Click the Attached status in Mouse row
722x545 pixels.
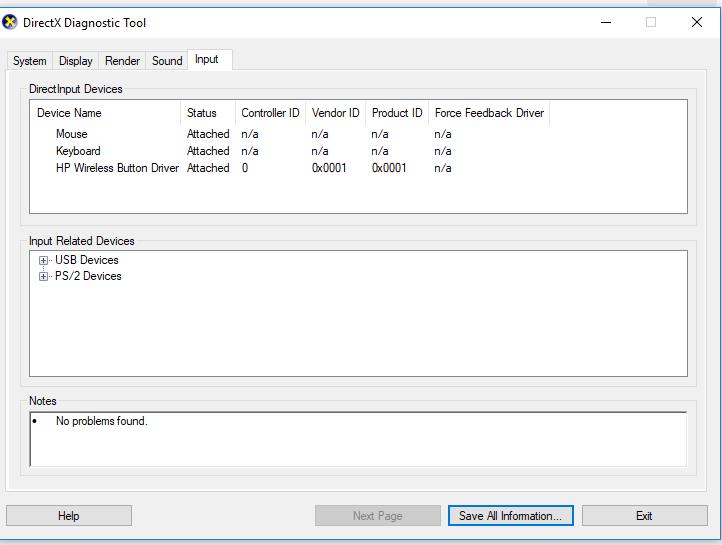[x=208, y=134]
